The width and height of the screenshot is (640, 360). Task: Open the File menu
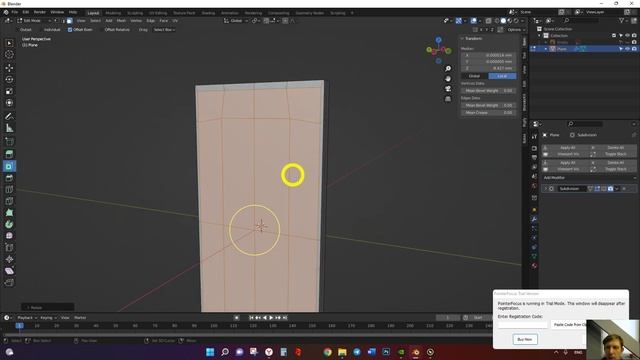pyautogui.click(x=15, y=13)
